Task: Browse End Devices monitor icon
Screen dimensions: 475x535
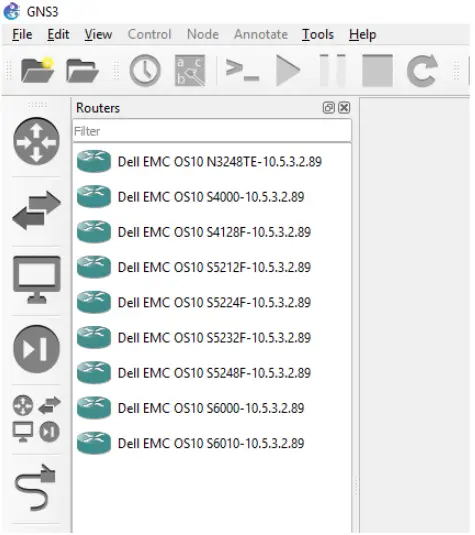Action: point(37,280)
